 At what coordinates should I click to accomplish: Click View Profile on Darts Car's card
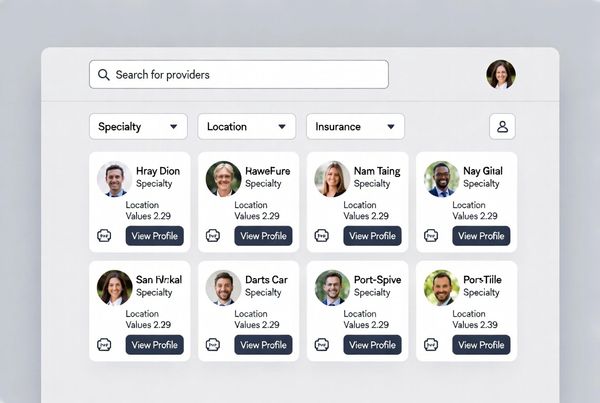[x=264, y=345]
